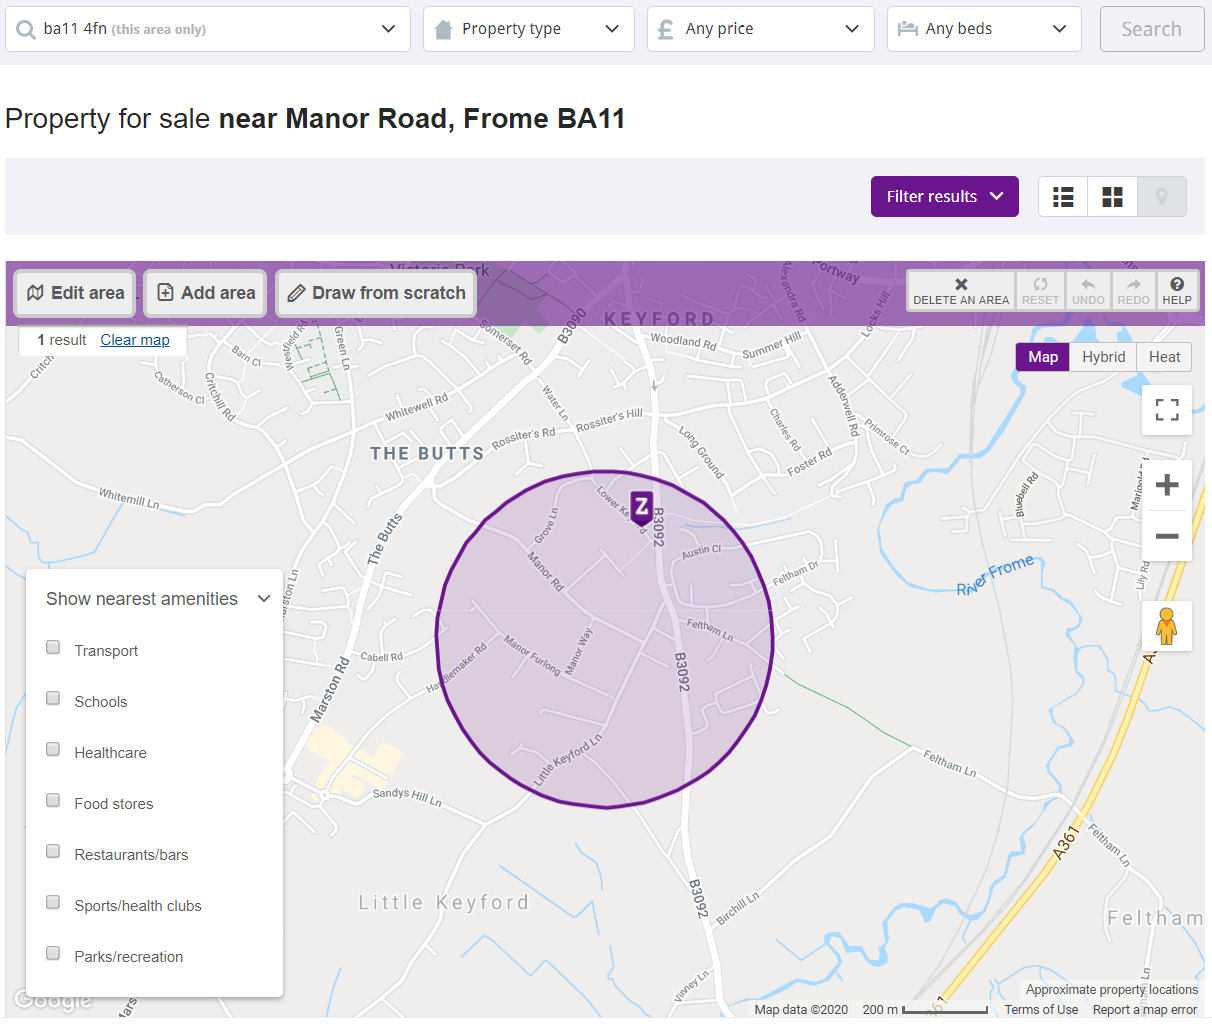Show Schools on the map
Viewport: 1212px width, 1028px height.
[x=52, y=698]
